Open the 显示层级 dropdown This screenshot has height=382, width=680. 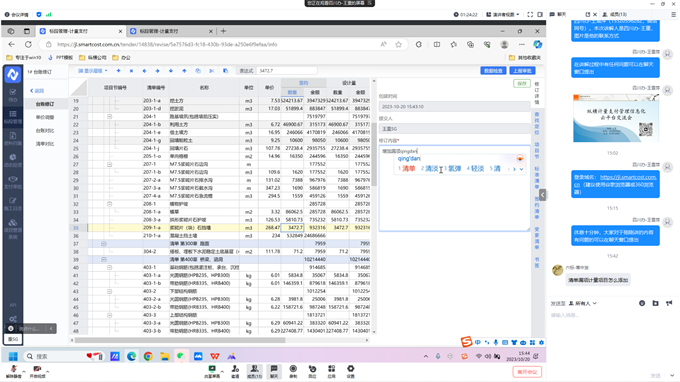coord(93,71)
